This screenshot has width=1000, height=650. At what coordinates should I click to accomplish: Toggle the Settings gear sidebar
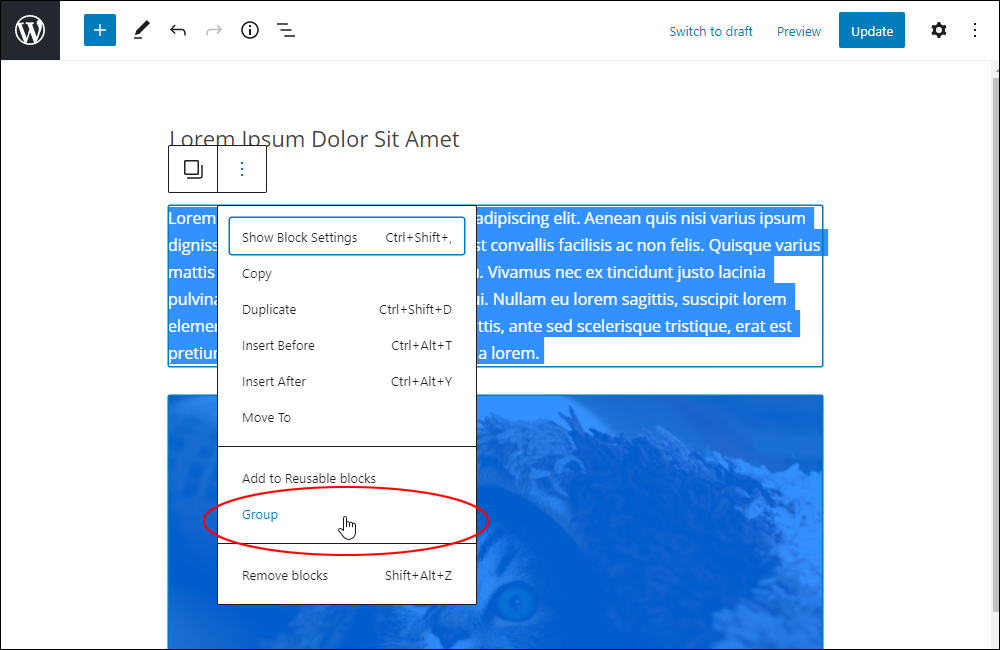pos(939,31)
